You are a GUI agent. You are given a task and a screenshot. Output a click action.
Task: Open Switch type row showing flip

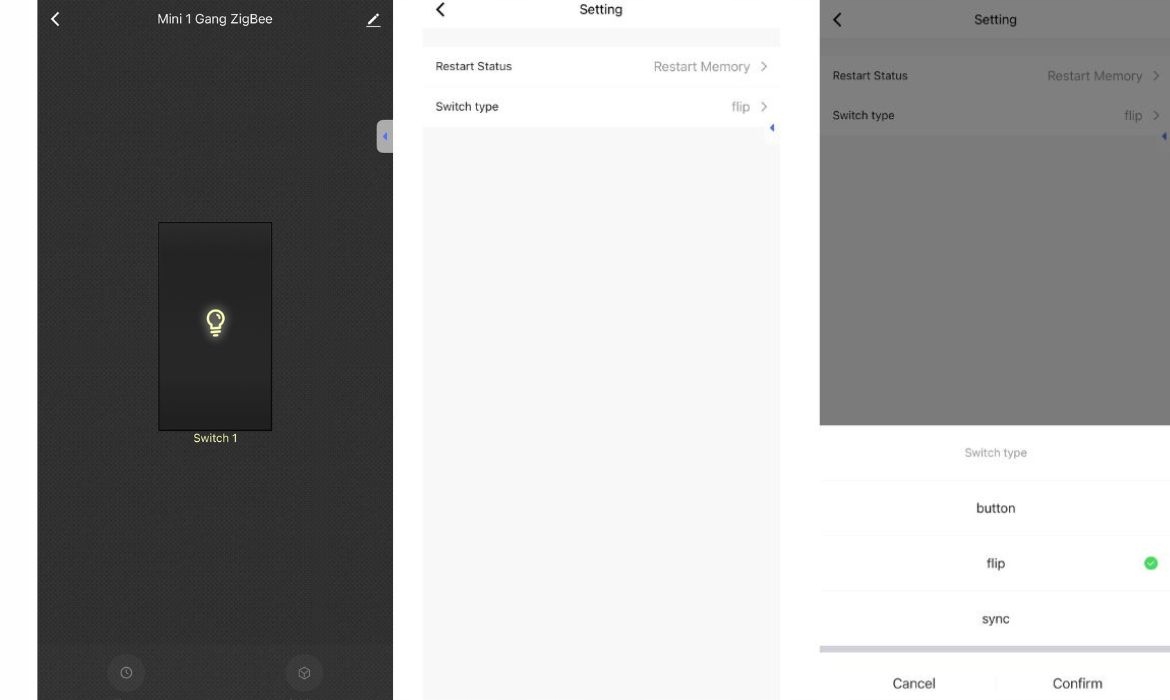click(601, 107)
